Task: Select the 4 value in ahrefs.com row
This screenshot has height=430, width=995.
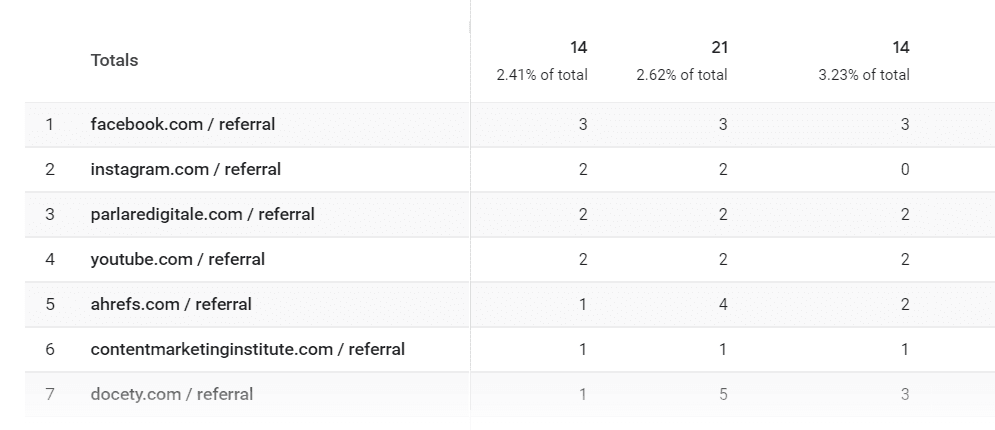Action: pyautogui.click(x=722, y=304)
